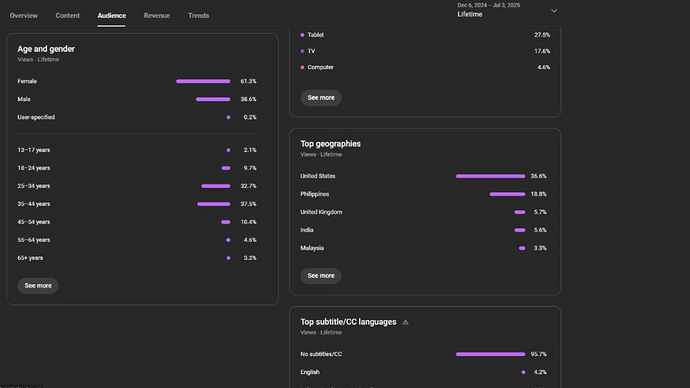The image size is (690, 388).
Task: Click See more under Top geographies
Action: click(x=321, y=275)
